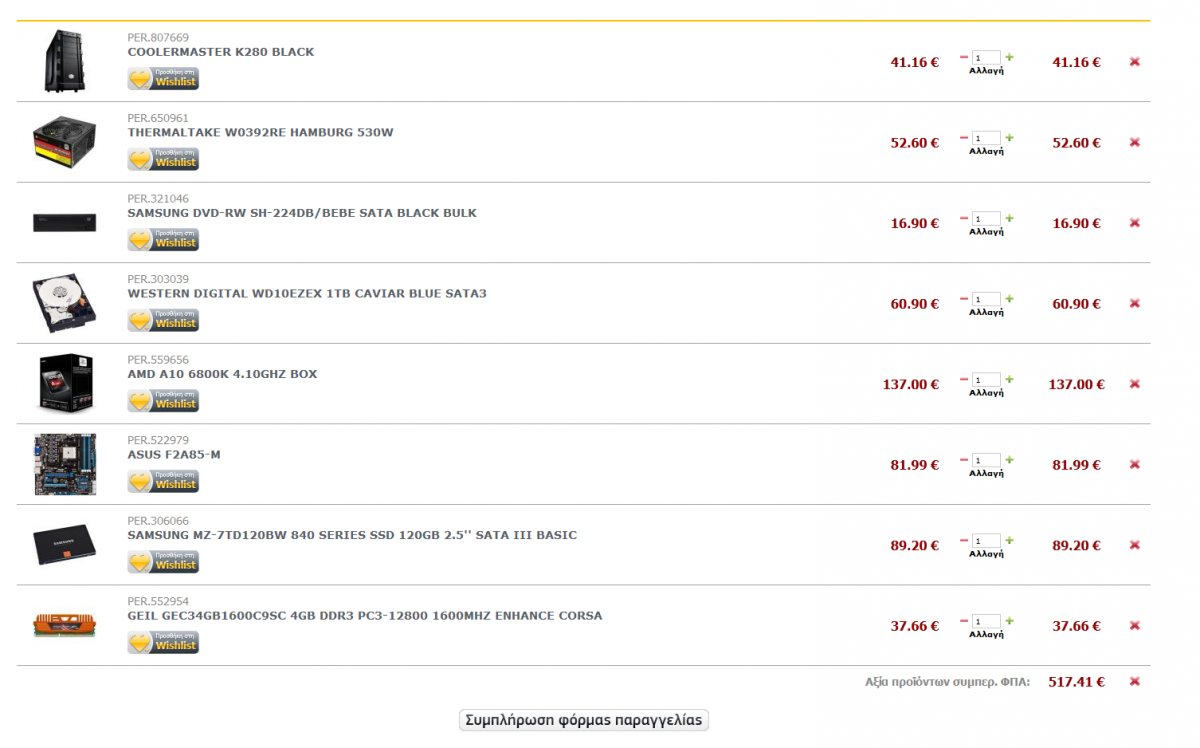The image size is (1200, 748).
Task: Select quantity field for ASUS F2A85-M
Action: [986, 461]
